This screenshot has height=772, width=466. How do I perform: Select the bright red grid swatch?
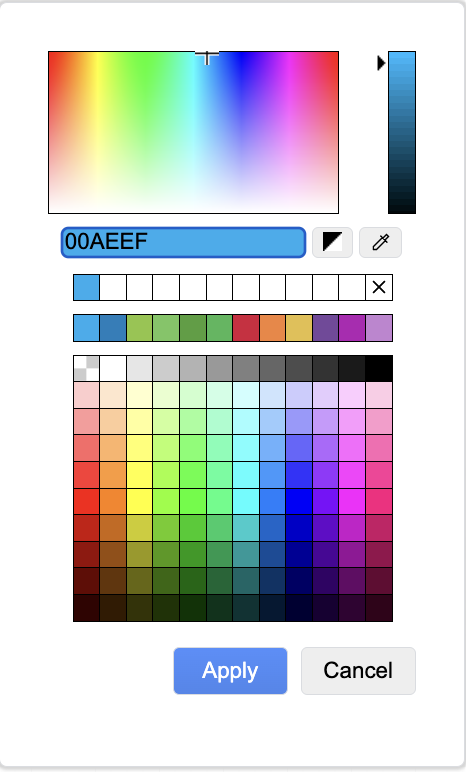(87, 501)
